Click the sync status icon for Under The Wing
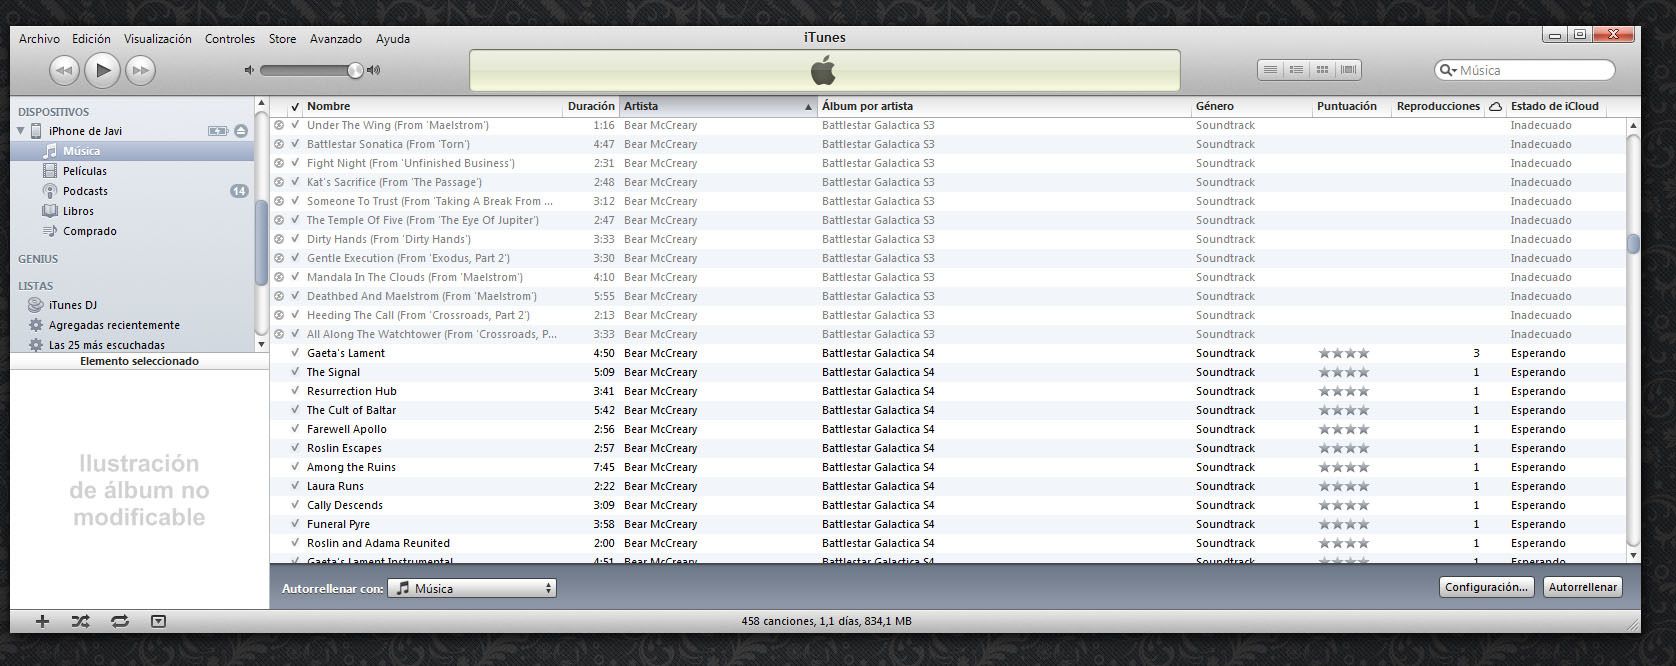The height and width of the screenshot is (666, 1676). [279, 125]
